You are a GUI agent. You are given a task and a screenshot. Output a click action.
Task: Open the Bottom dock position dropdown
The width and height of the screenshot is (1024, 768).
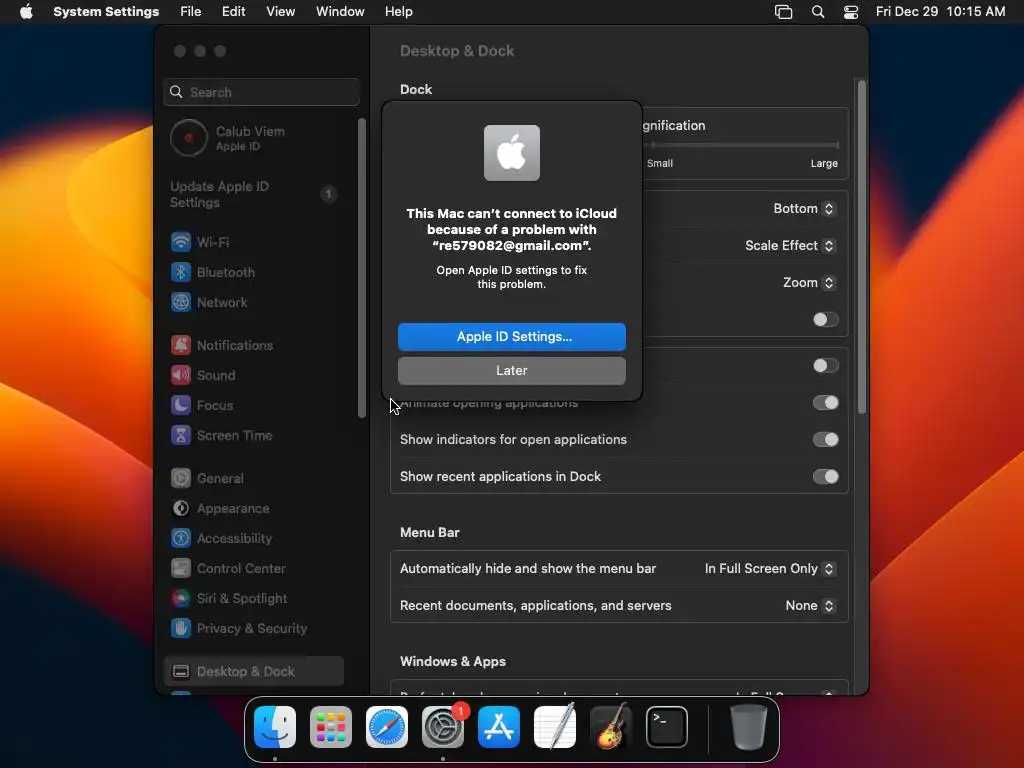[803, 208]
